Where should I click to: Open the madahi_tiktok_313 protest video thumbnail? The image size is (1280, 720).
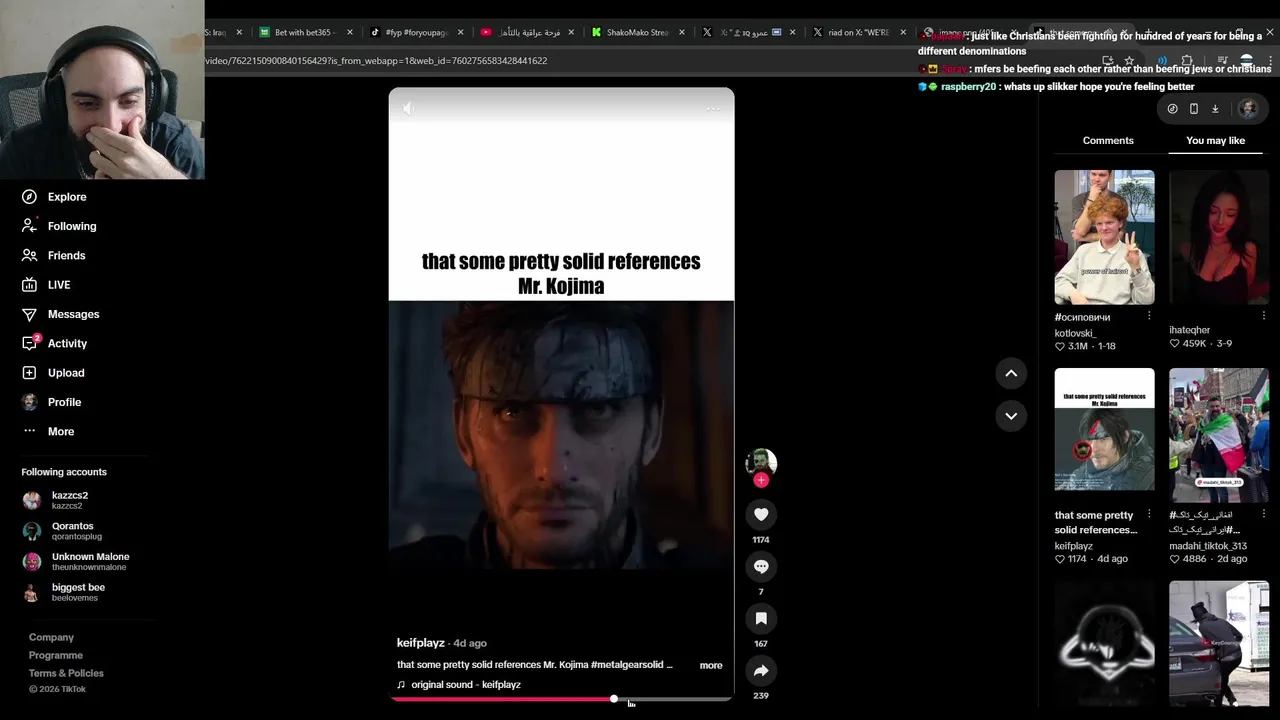1219,435
